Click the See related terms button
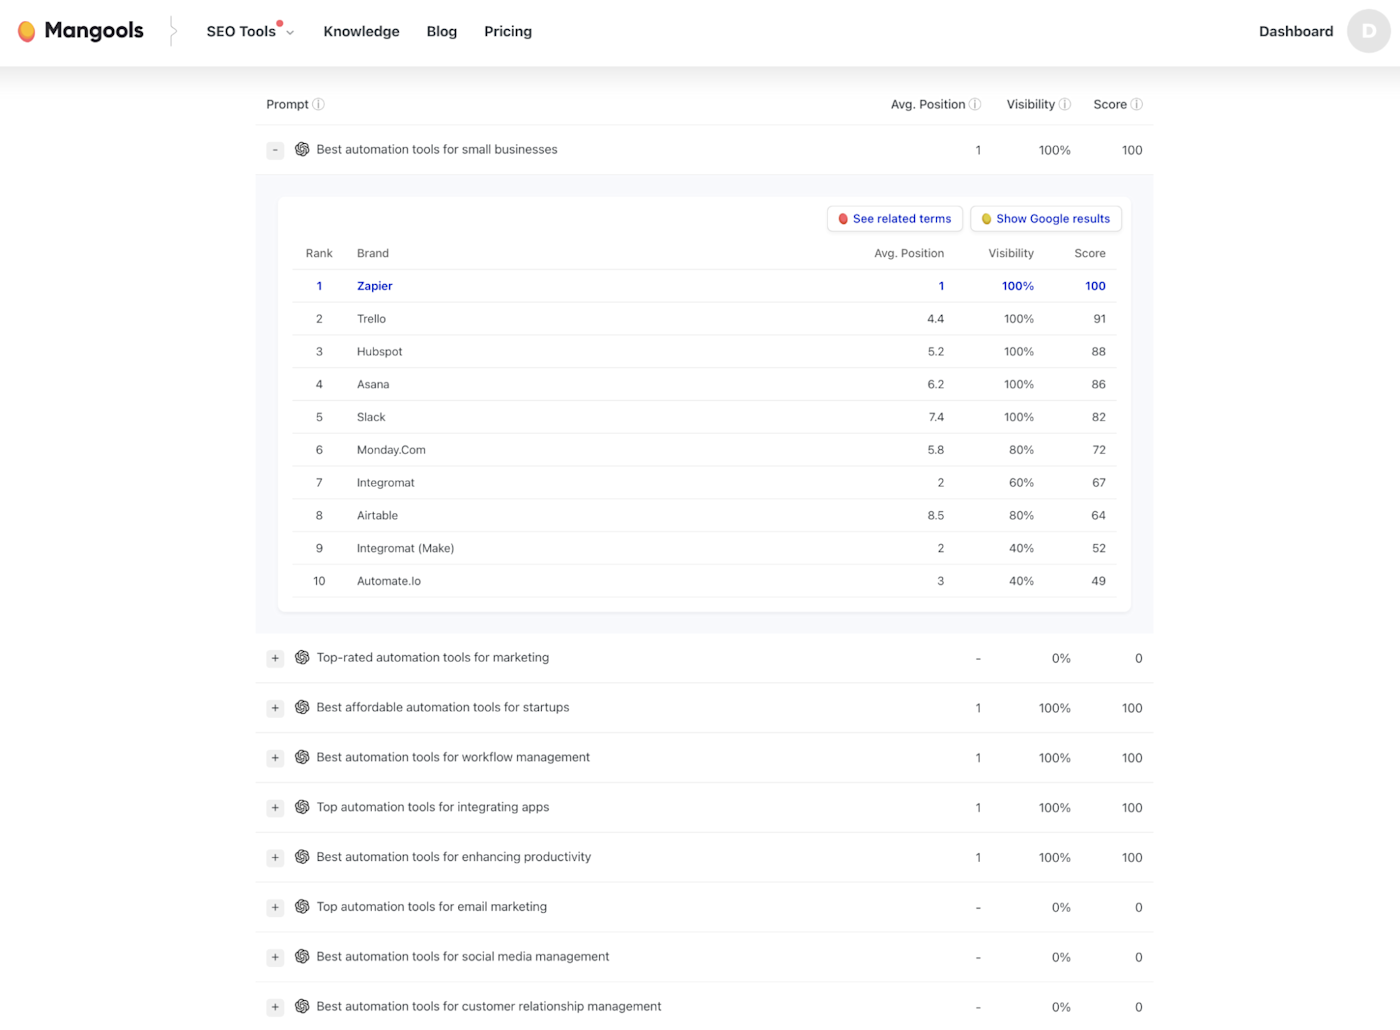The image size is (1400, 1030). pos(895,219)
